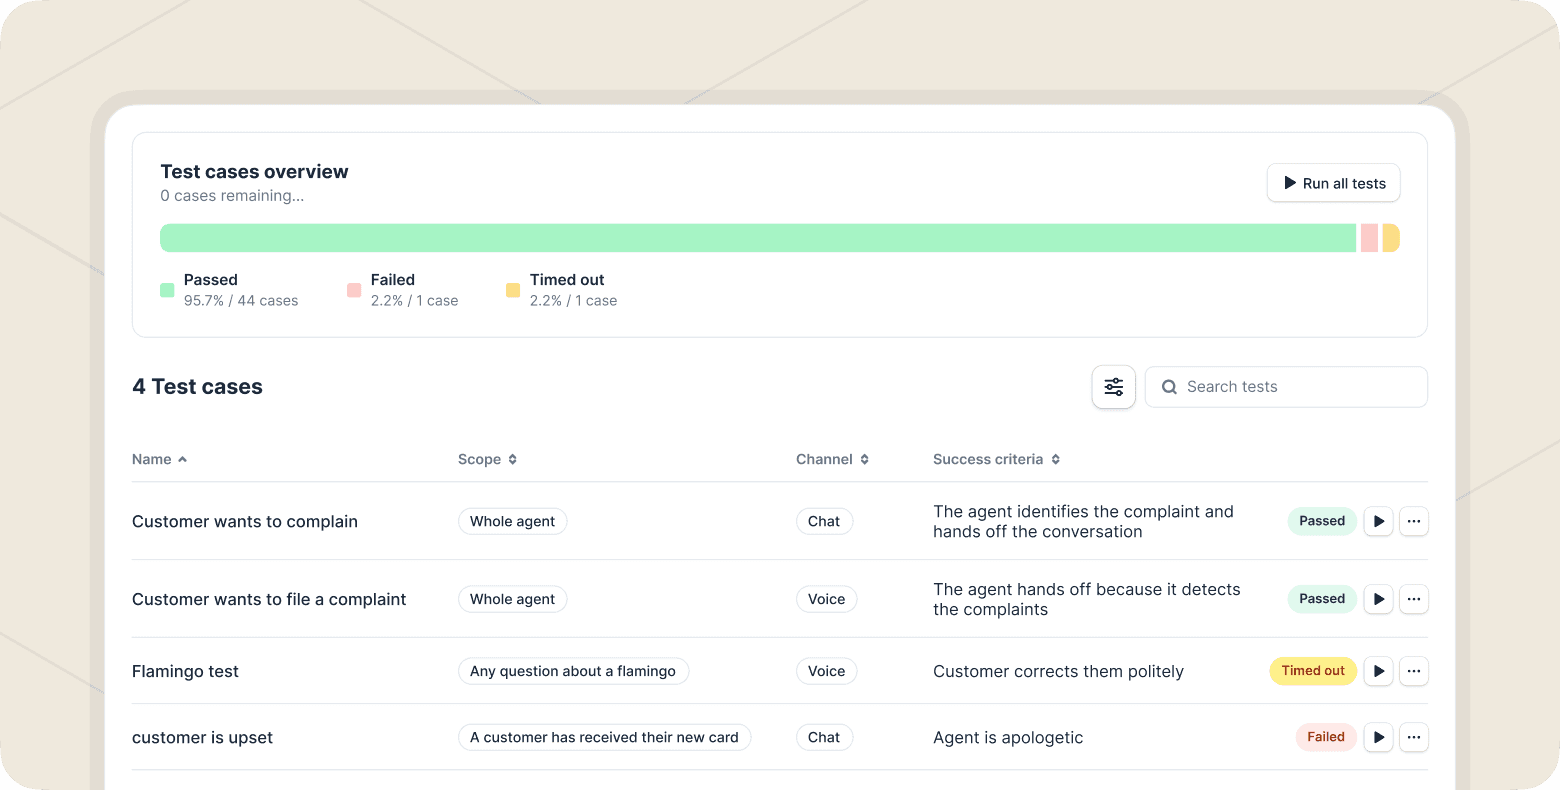
Task: Open more options for Customer wants to file a complaint
Action: pos(1413,599)
